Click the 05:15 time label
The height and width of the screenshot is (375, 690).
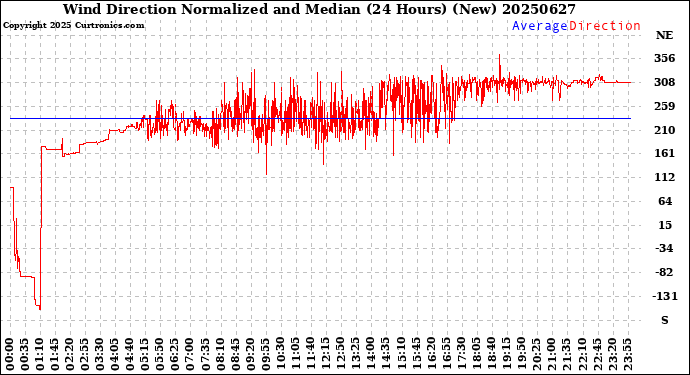145,355
